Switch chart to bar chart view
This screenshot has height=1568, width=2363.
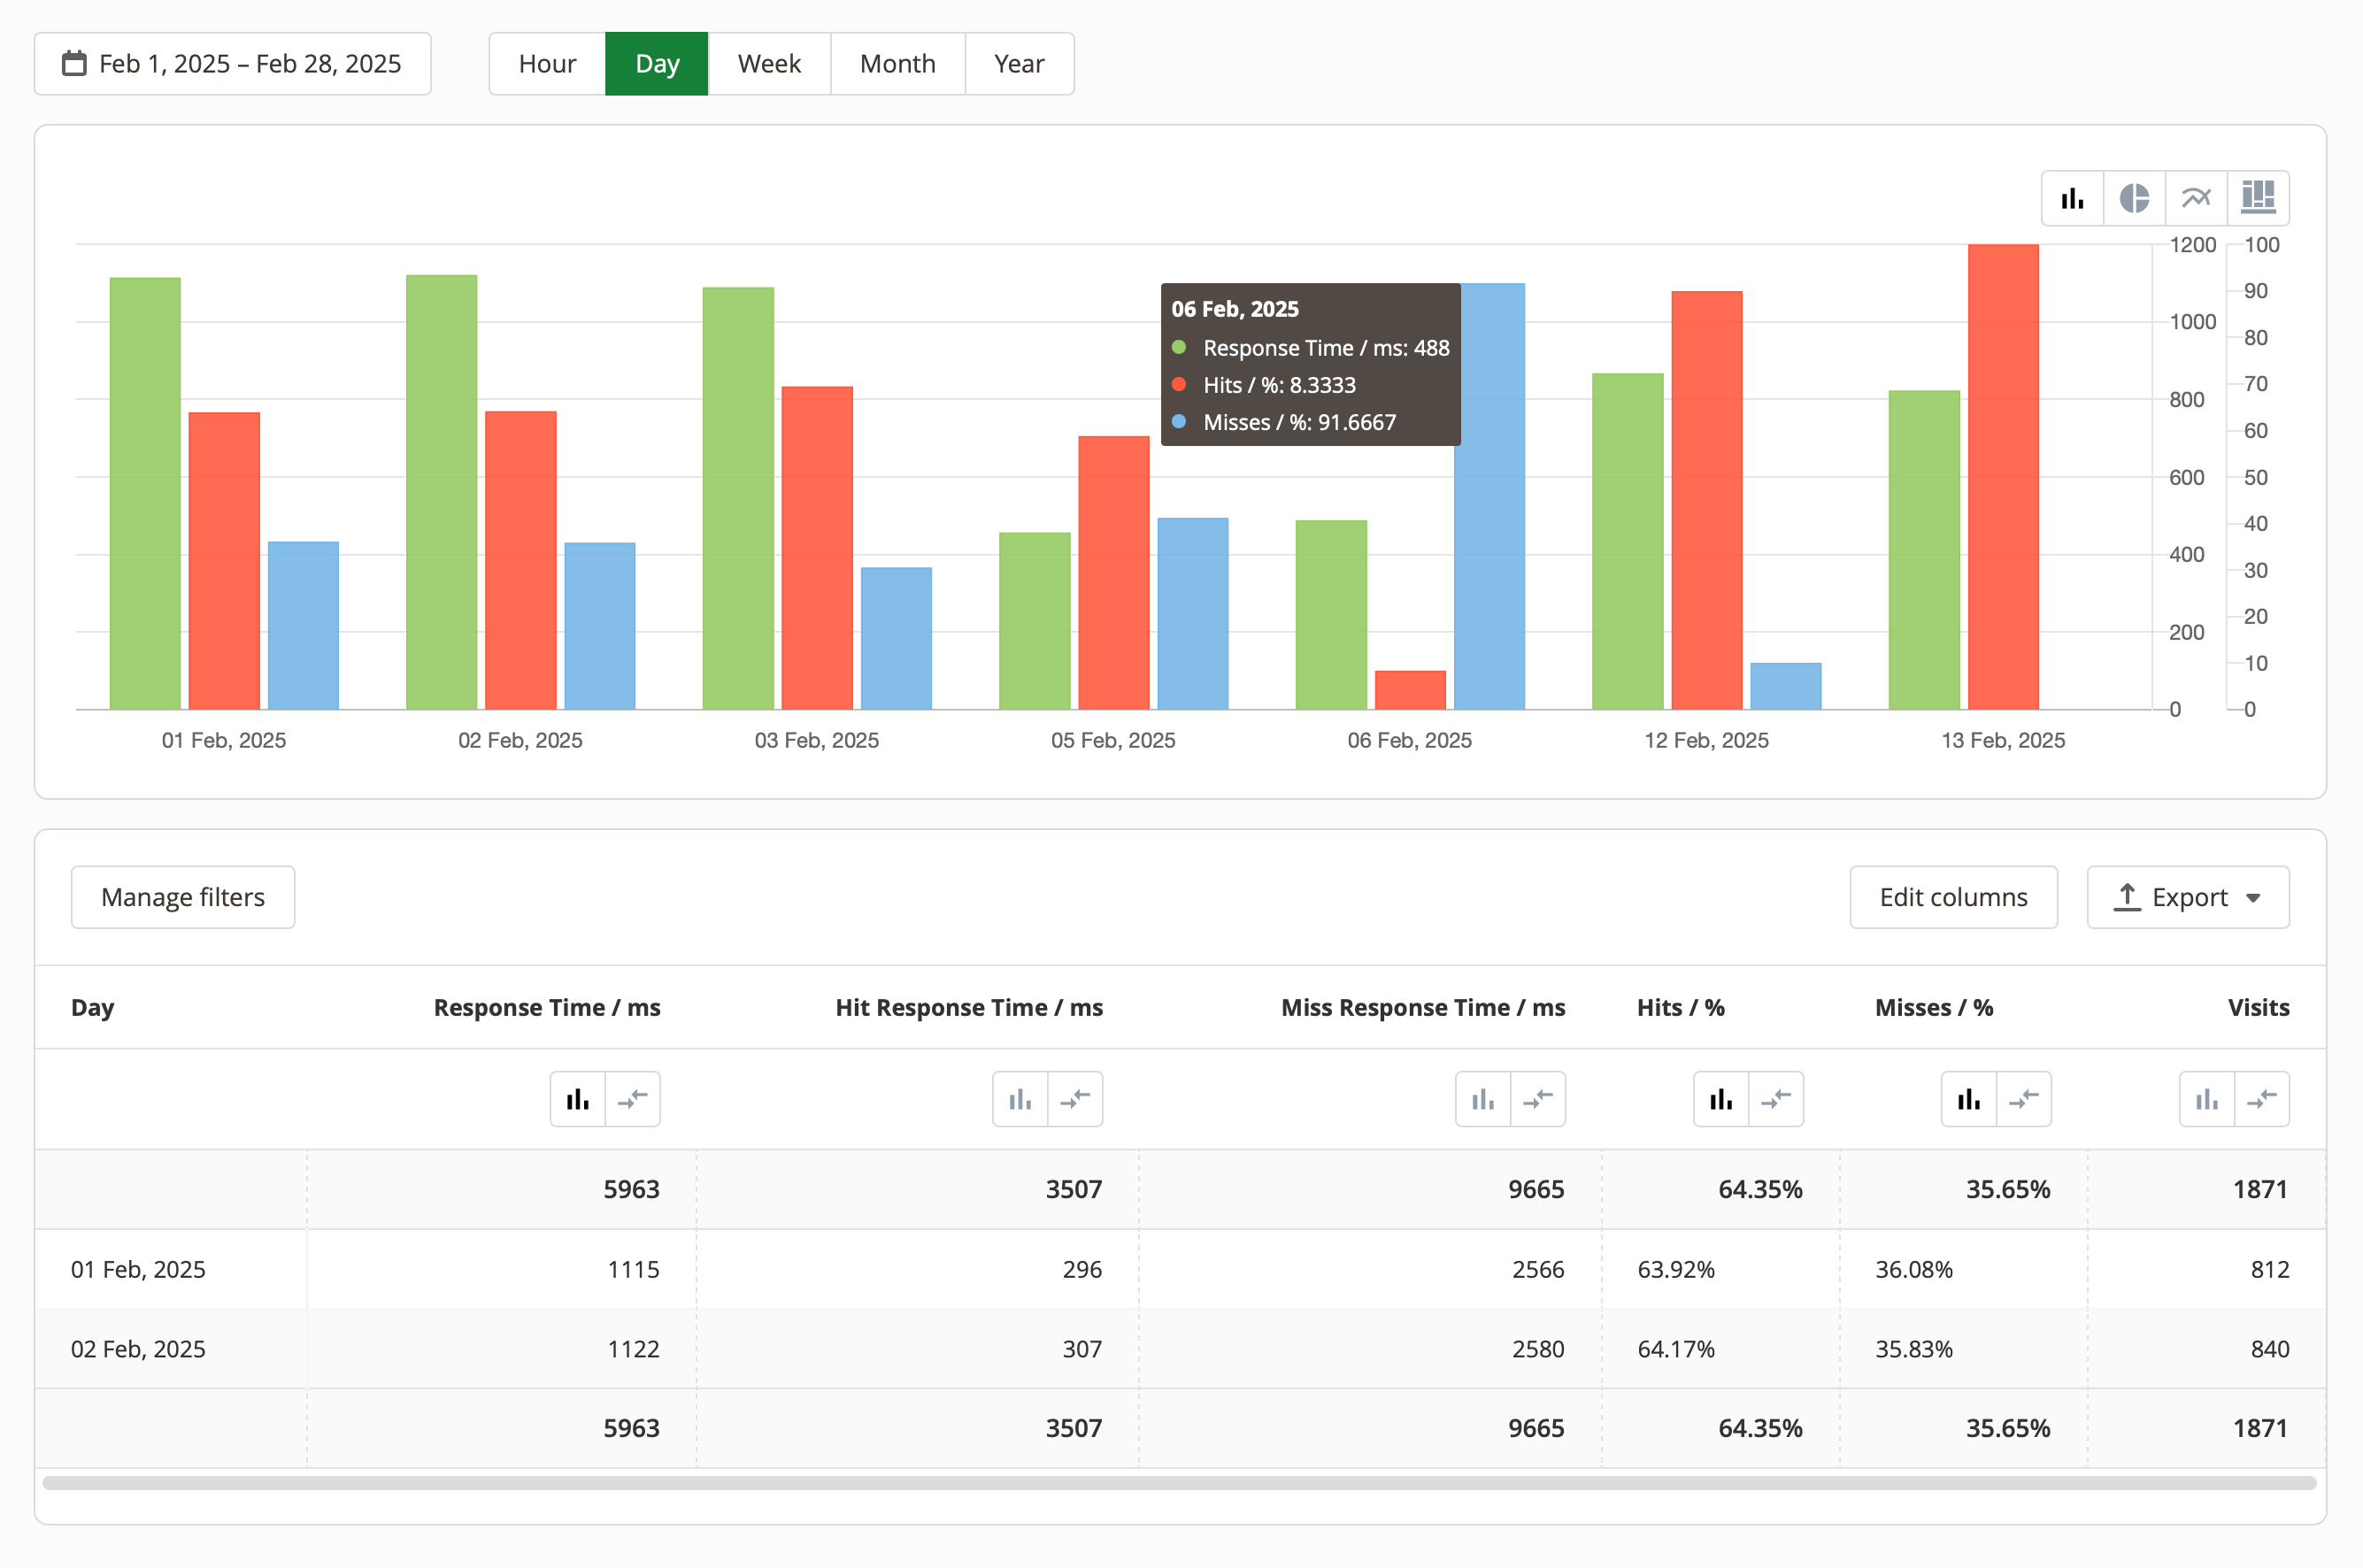(2072, 197)
